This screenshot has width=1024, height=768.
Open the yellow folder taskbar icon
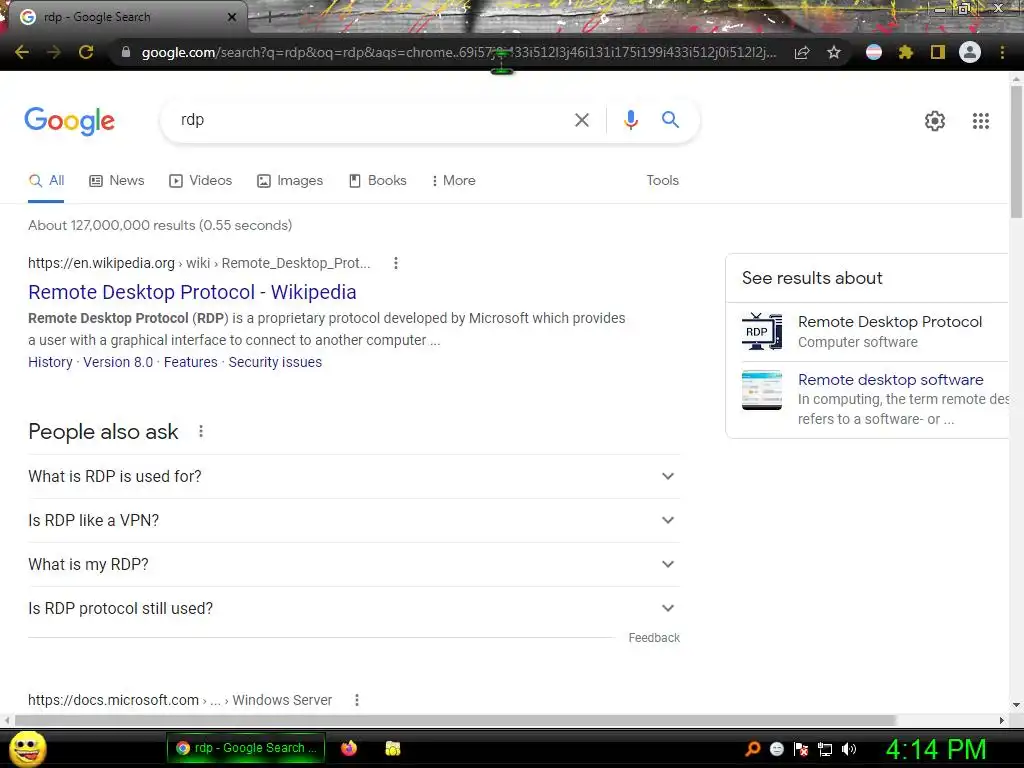pyautogui.click(x=392, y=748)
